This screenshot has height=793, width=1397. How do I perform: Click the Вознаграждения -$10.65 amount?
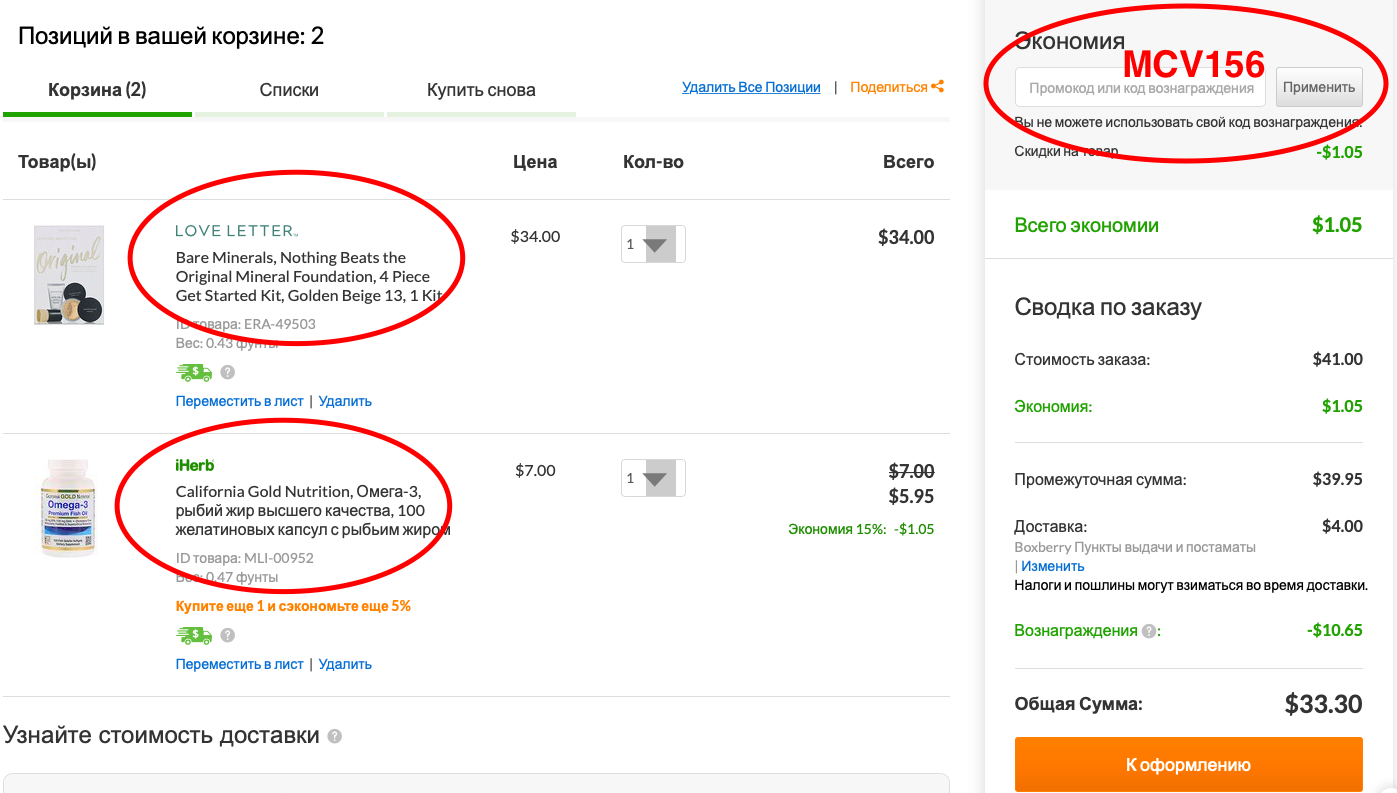click(x=1334, y=631)
